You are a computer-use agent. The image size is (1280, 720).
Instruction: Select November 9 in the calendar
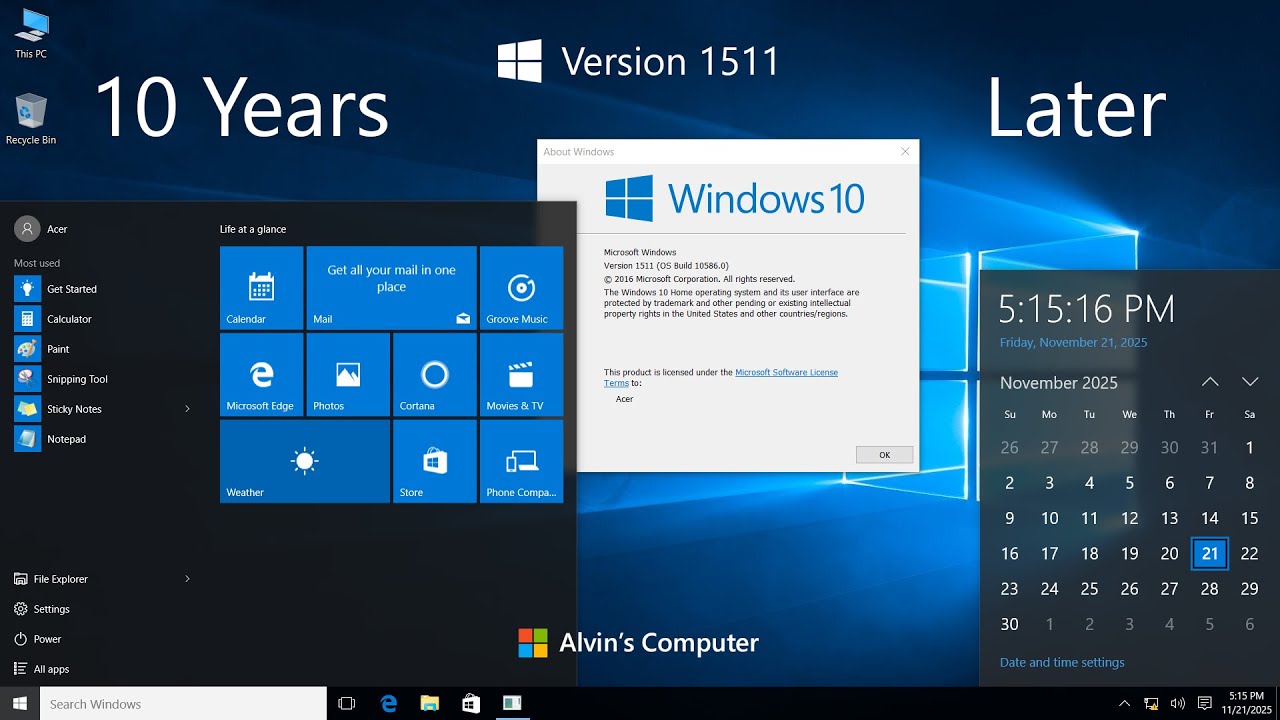pos(1010,518)
